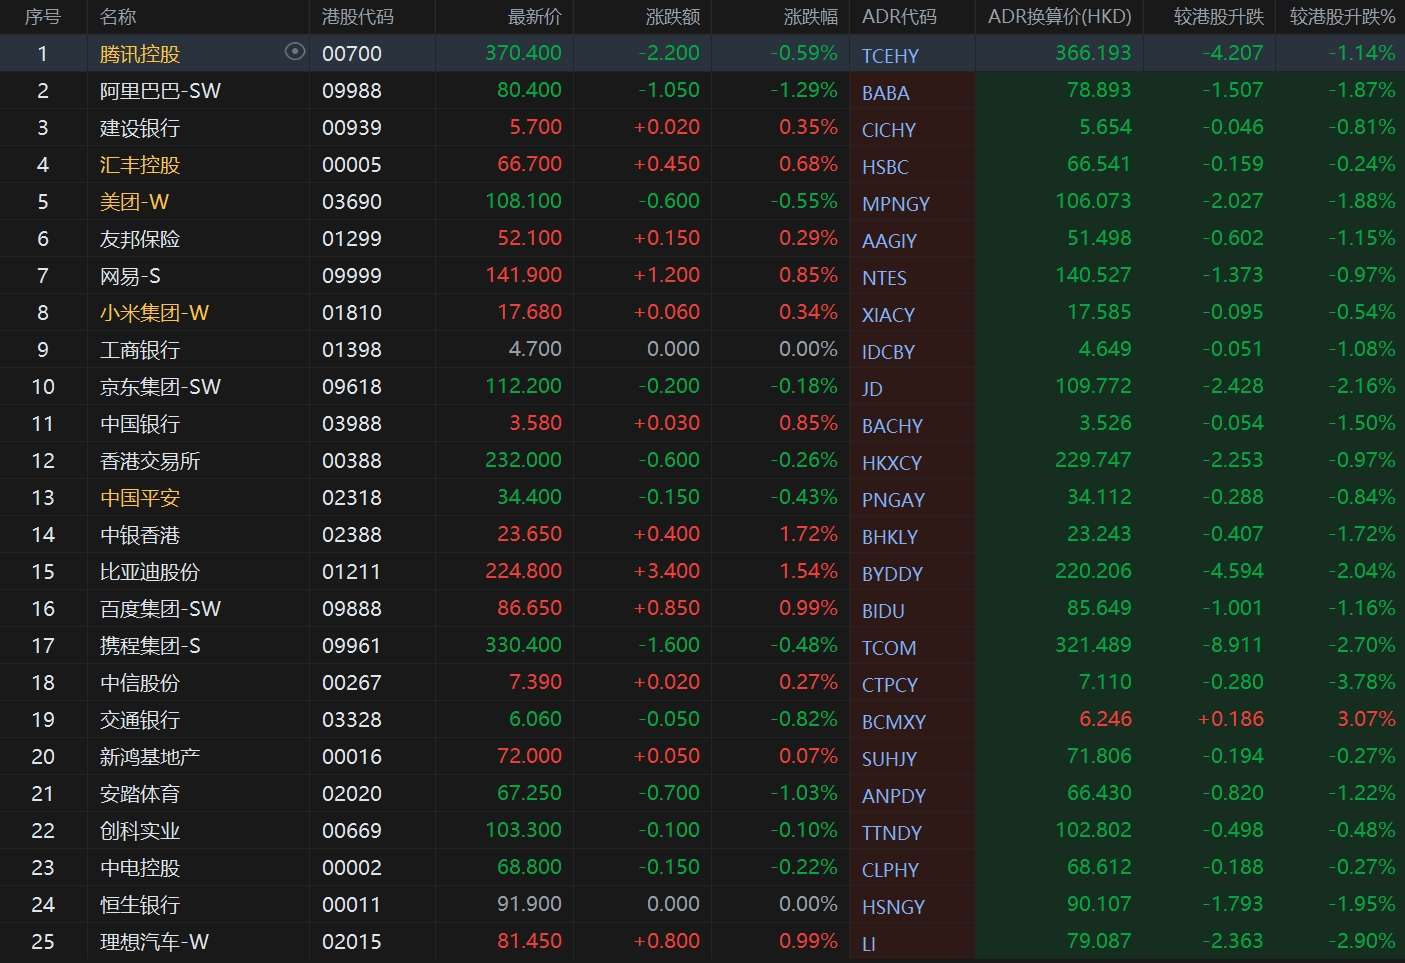
Task: Click the eye icon beside 腾讯控股
Action: 294,52
